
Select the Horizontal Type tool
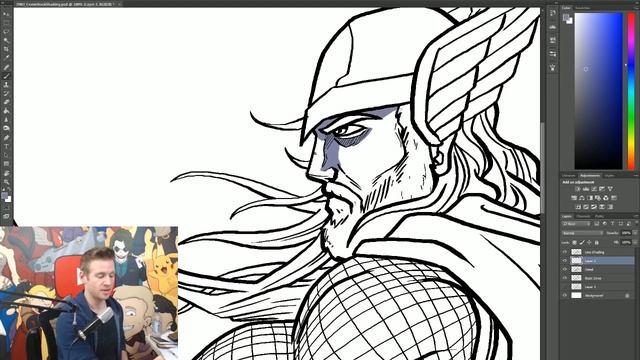7,146
